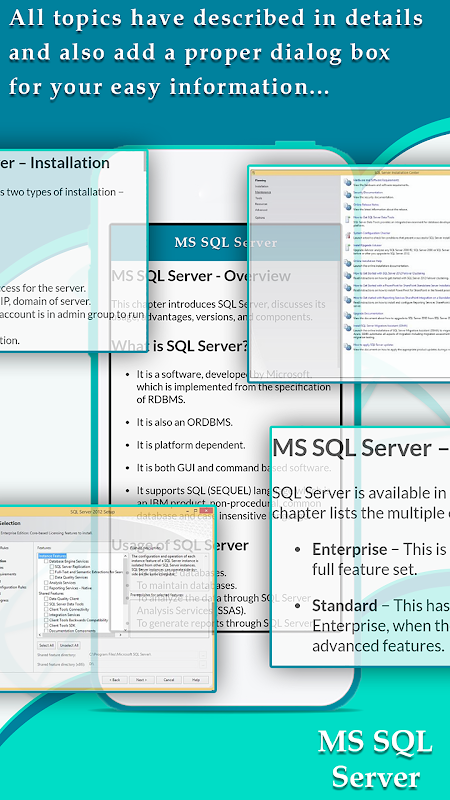The height and width of the screenshot is (800, 450).
Task: Click the Online Release Notes globe icon
Action: 347,207
